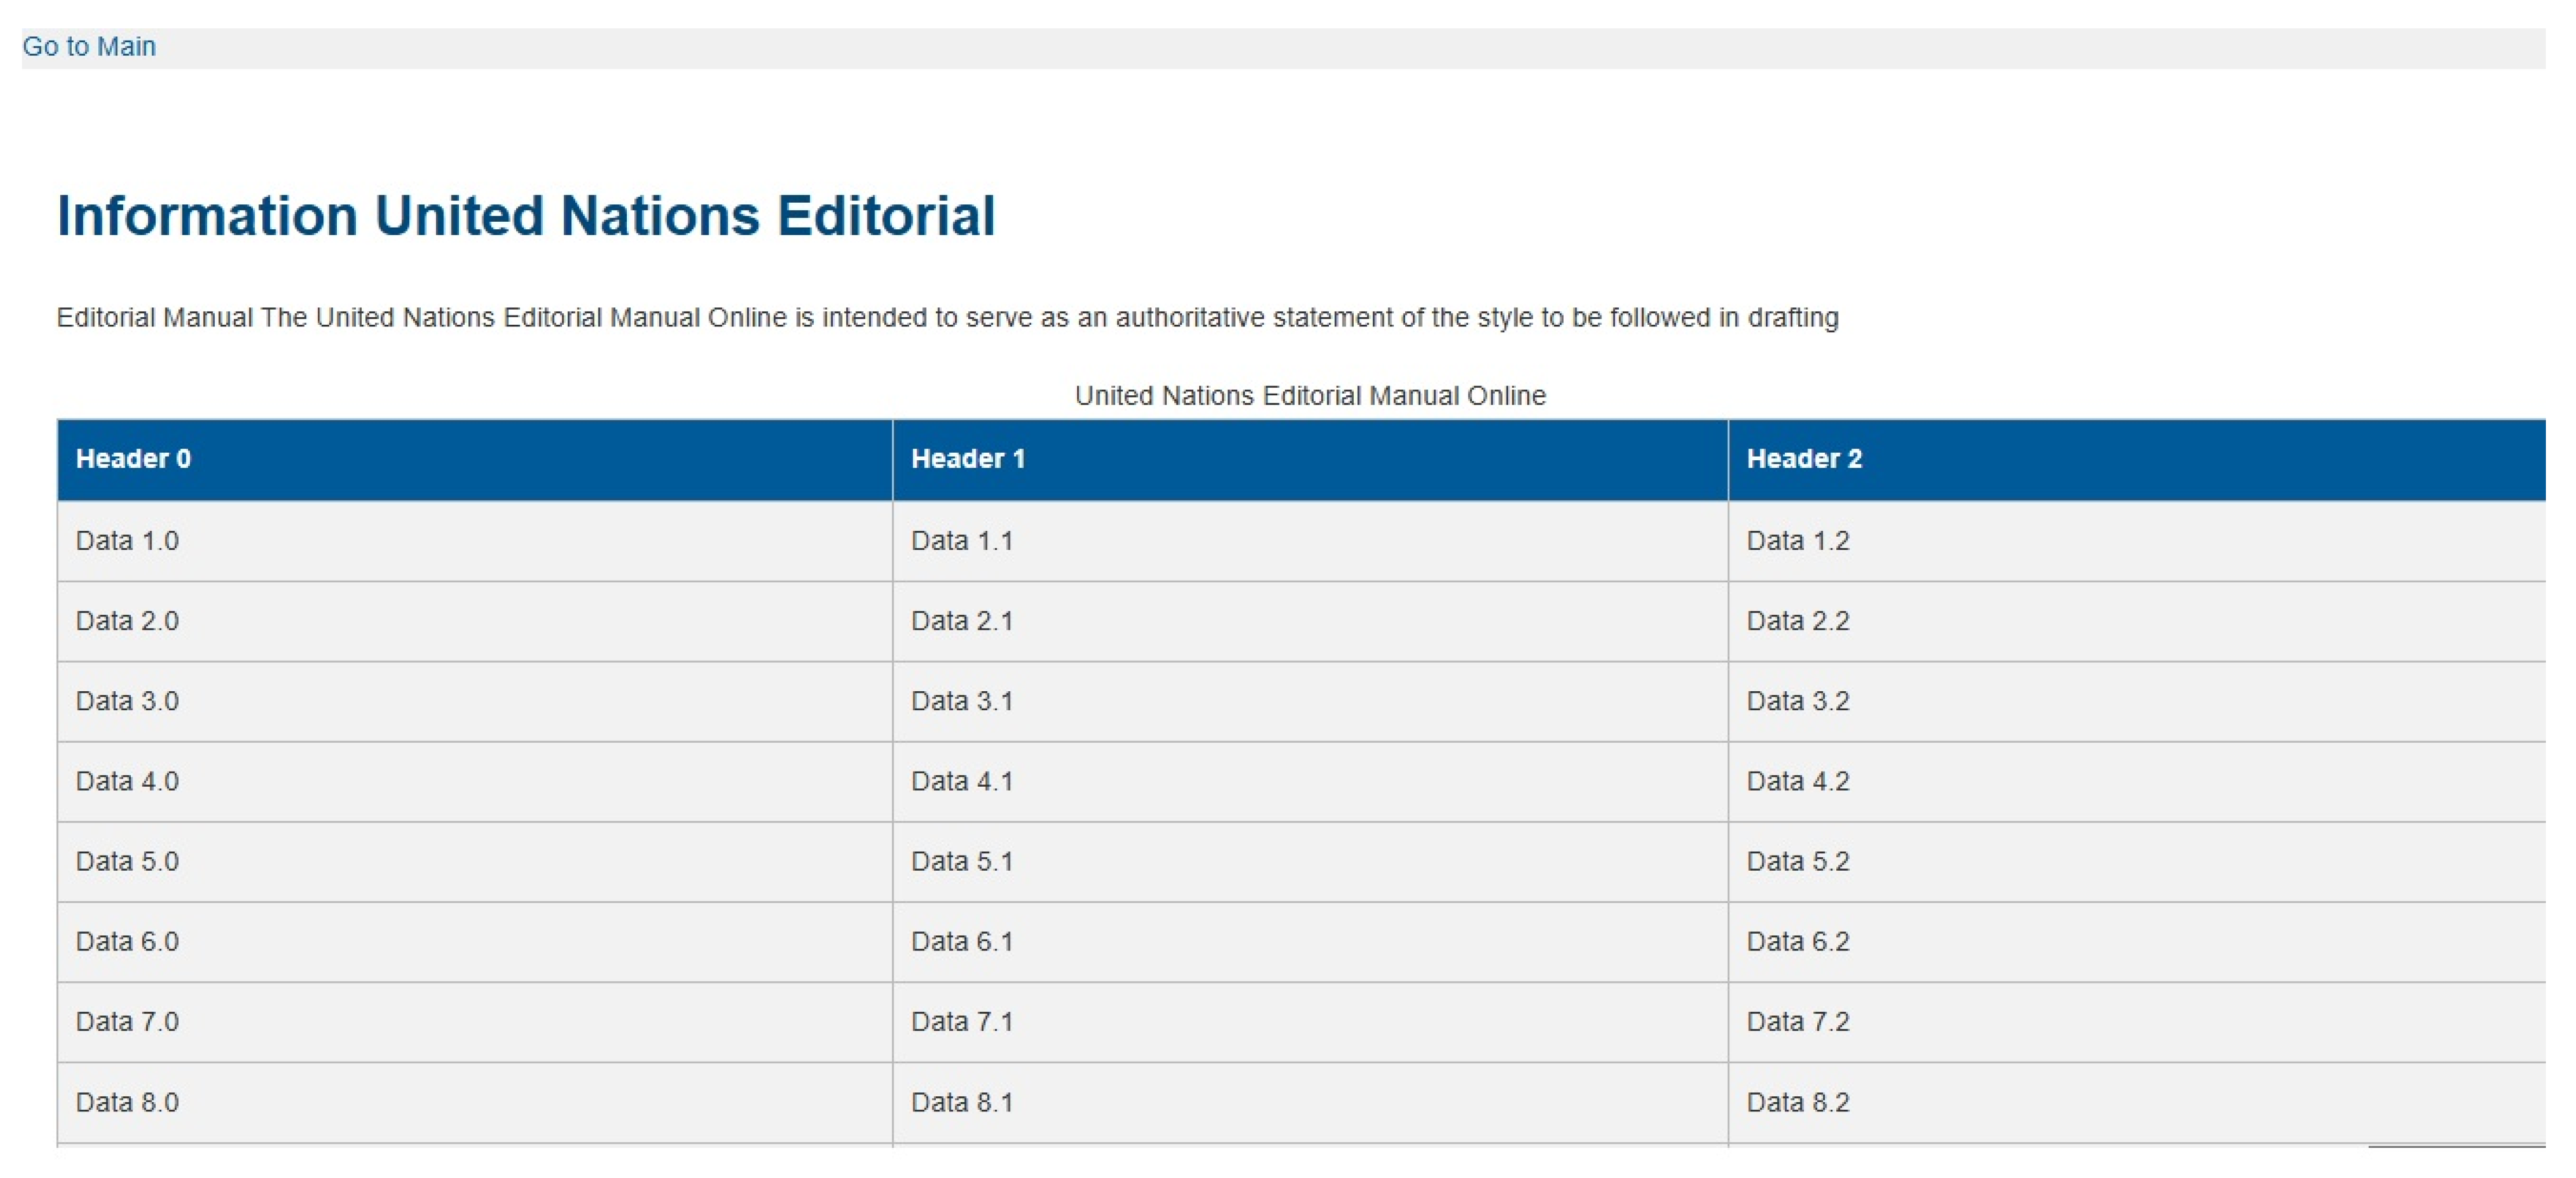Select the Data 2.2 cell
The width and height of the screenshot is (2576, 1178).
(2138, 622)
